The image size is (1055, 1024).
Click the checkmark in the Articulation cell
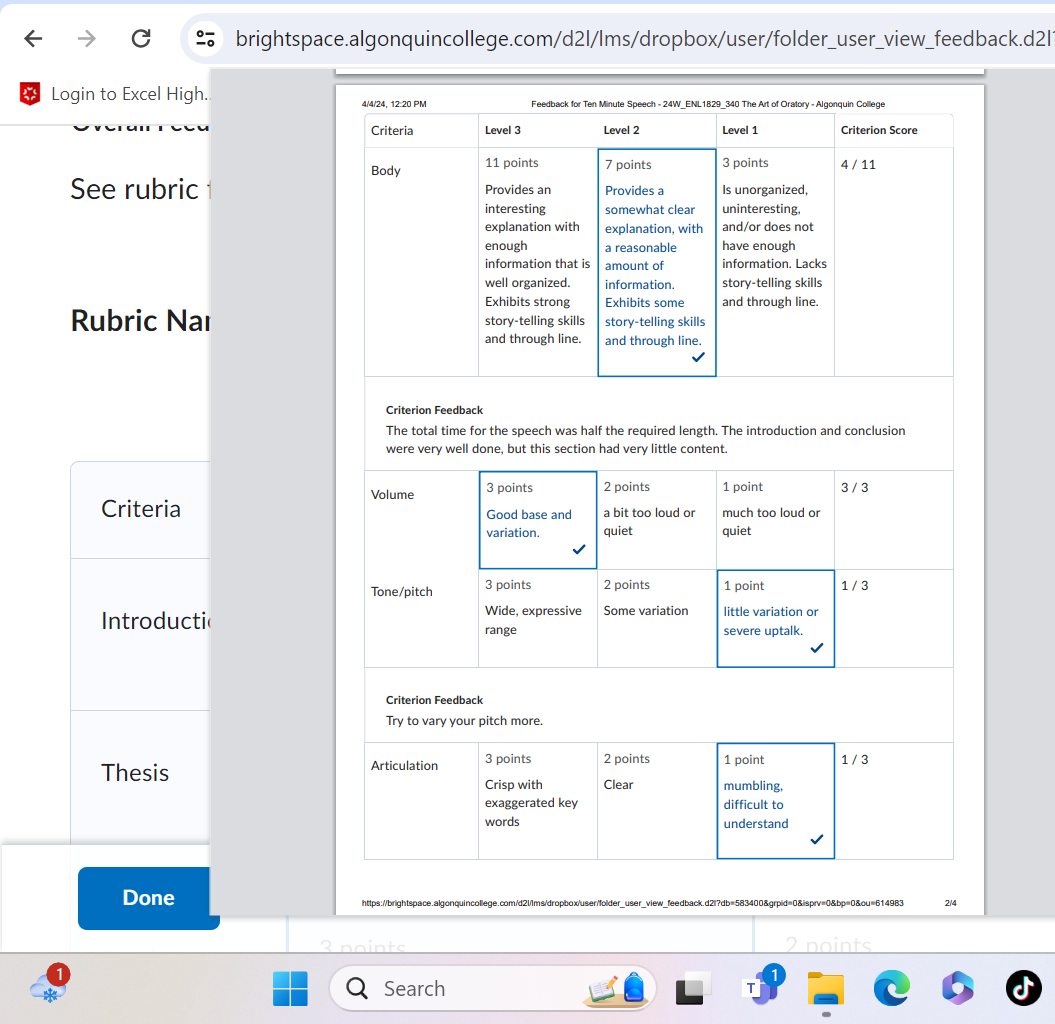817,839
